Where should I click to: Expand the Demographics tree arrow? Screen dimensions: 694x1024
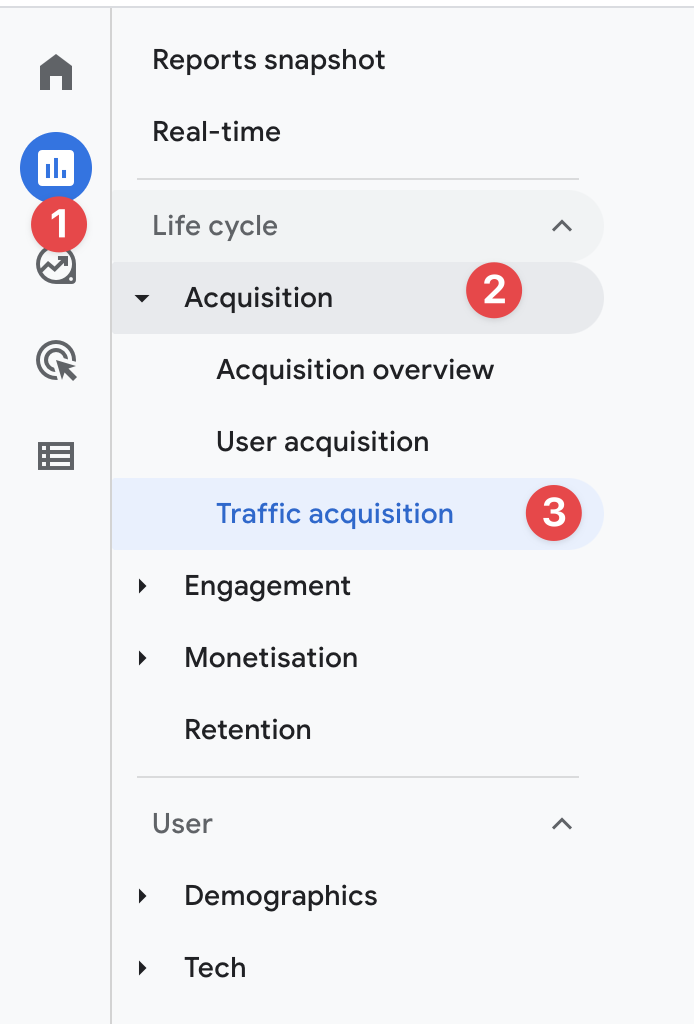point(142,896)
